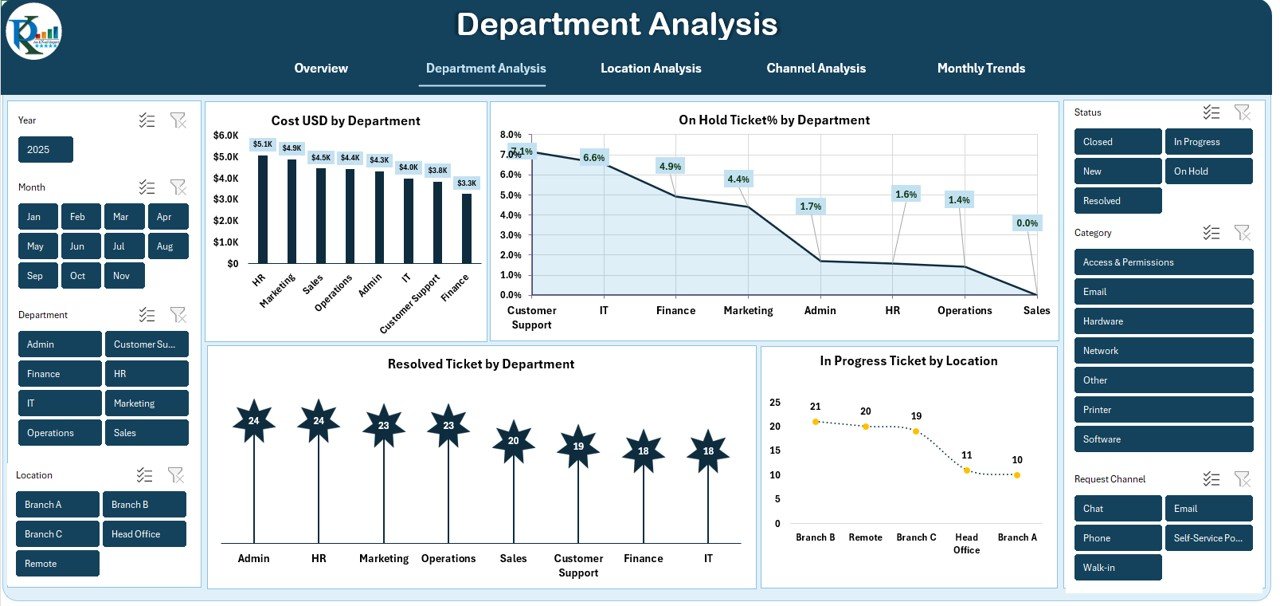Open the Monthly Trends tab

[x=980, y=68]
